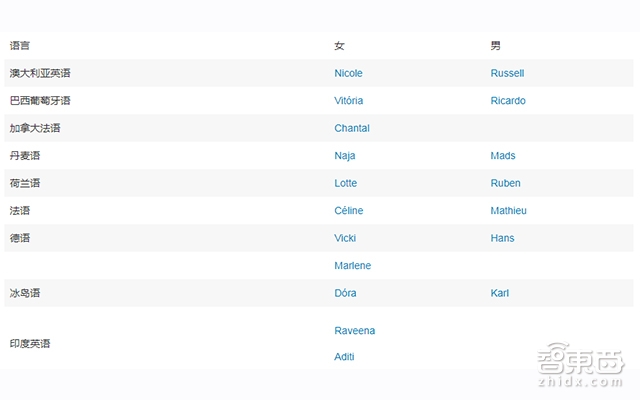640x400 pixels.
Task: Open the Raveena voice link
Action: [x=355, y=330]
